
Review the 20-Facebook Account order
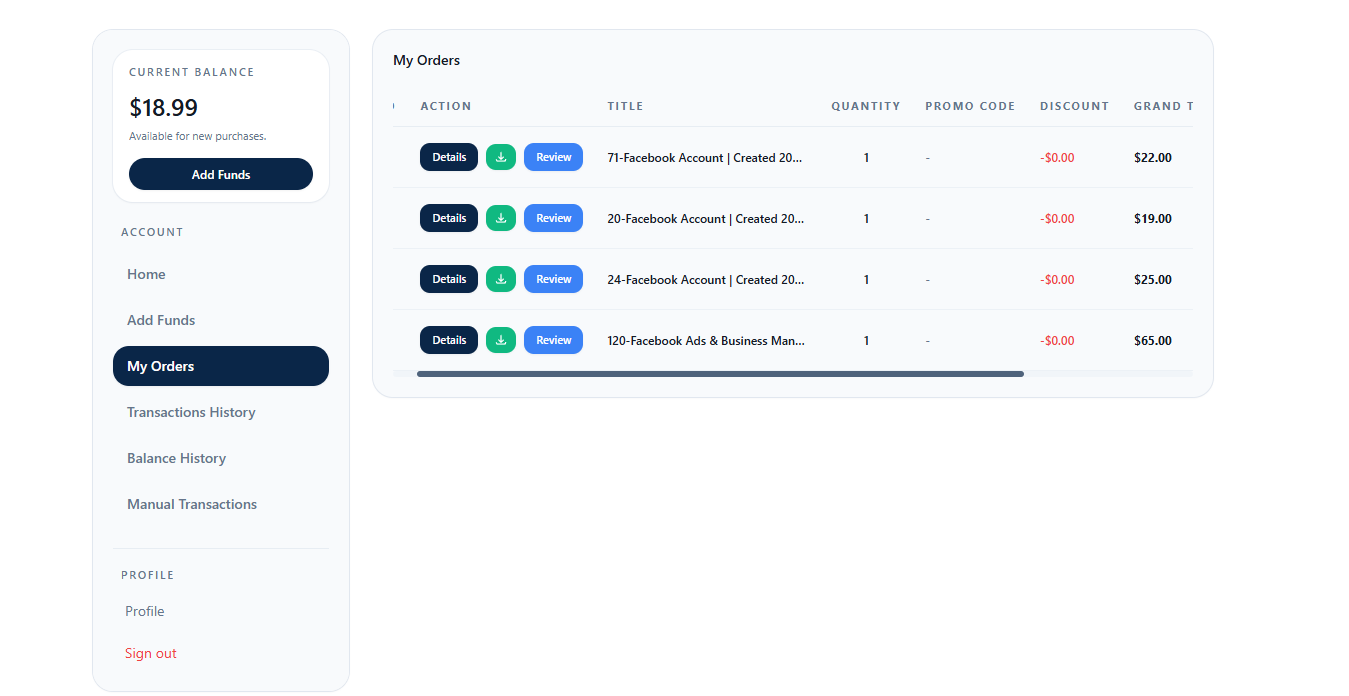(553, 218)
